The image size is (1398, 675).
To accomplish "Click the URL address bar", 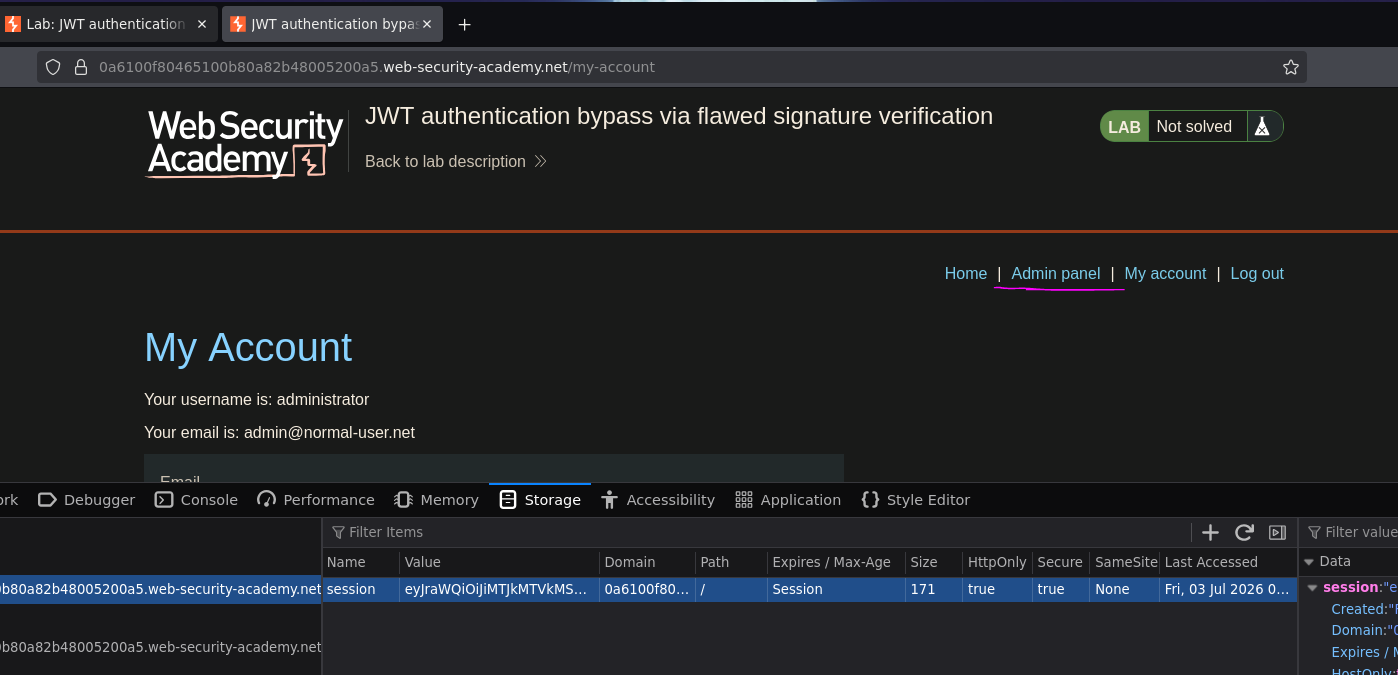I will [672, 67].
